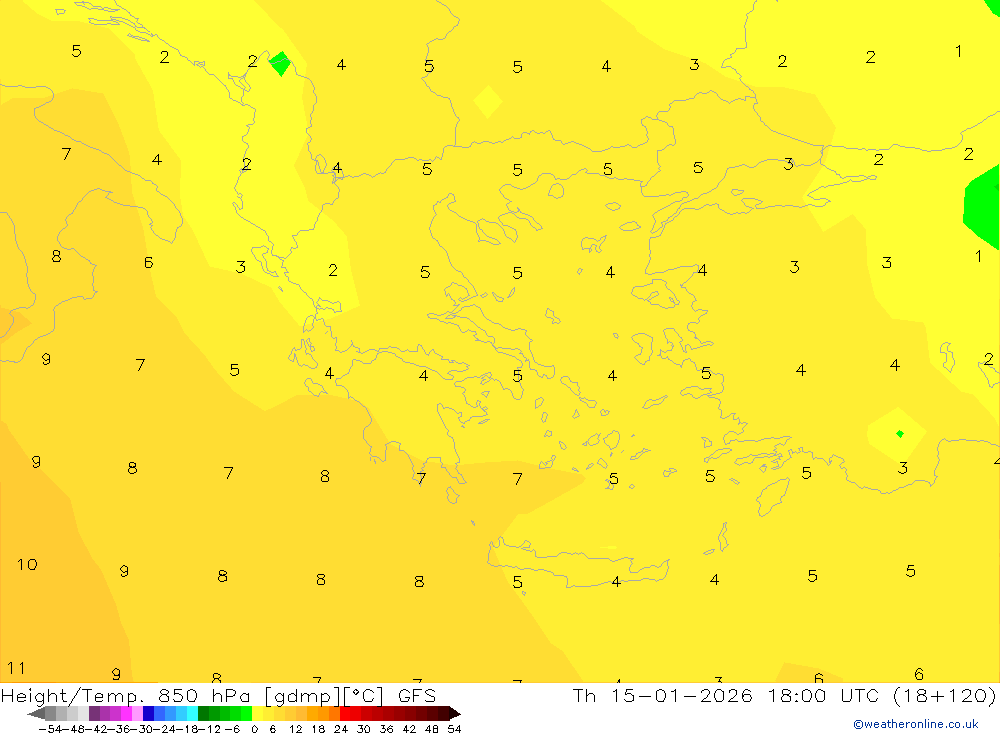
Task: Click the dark maroon arrow at legend's warm end
Action: tap(455, 714)
